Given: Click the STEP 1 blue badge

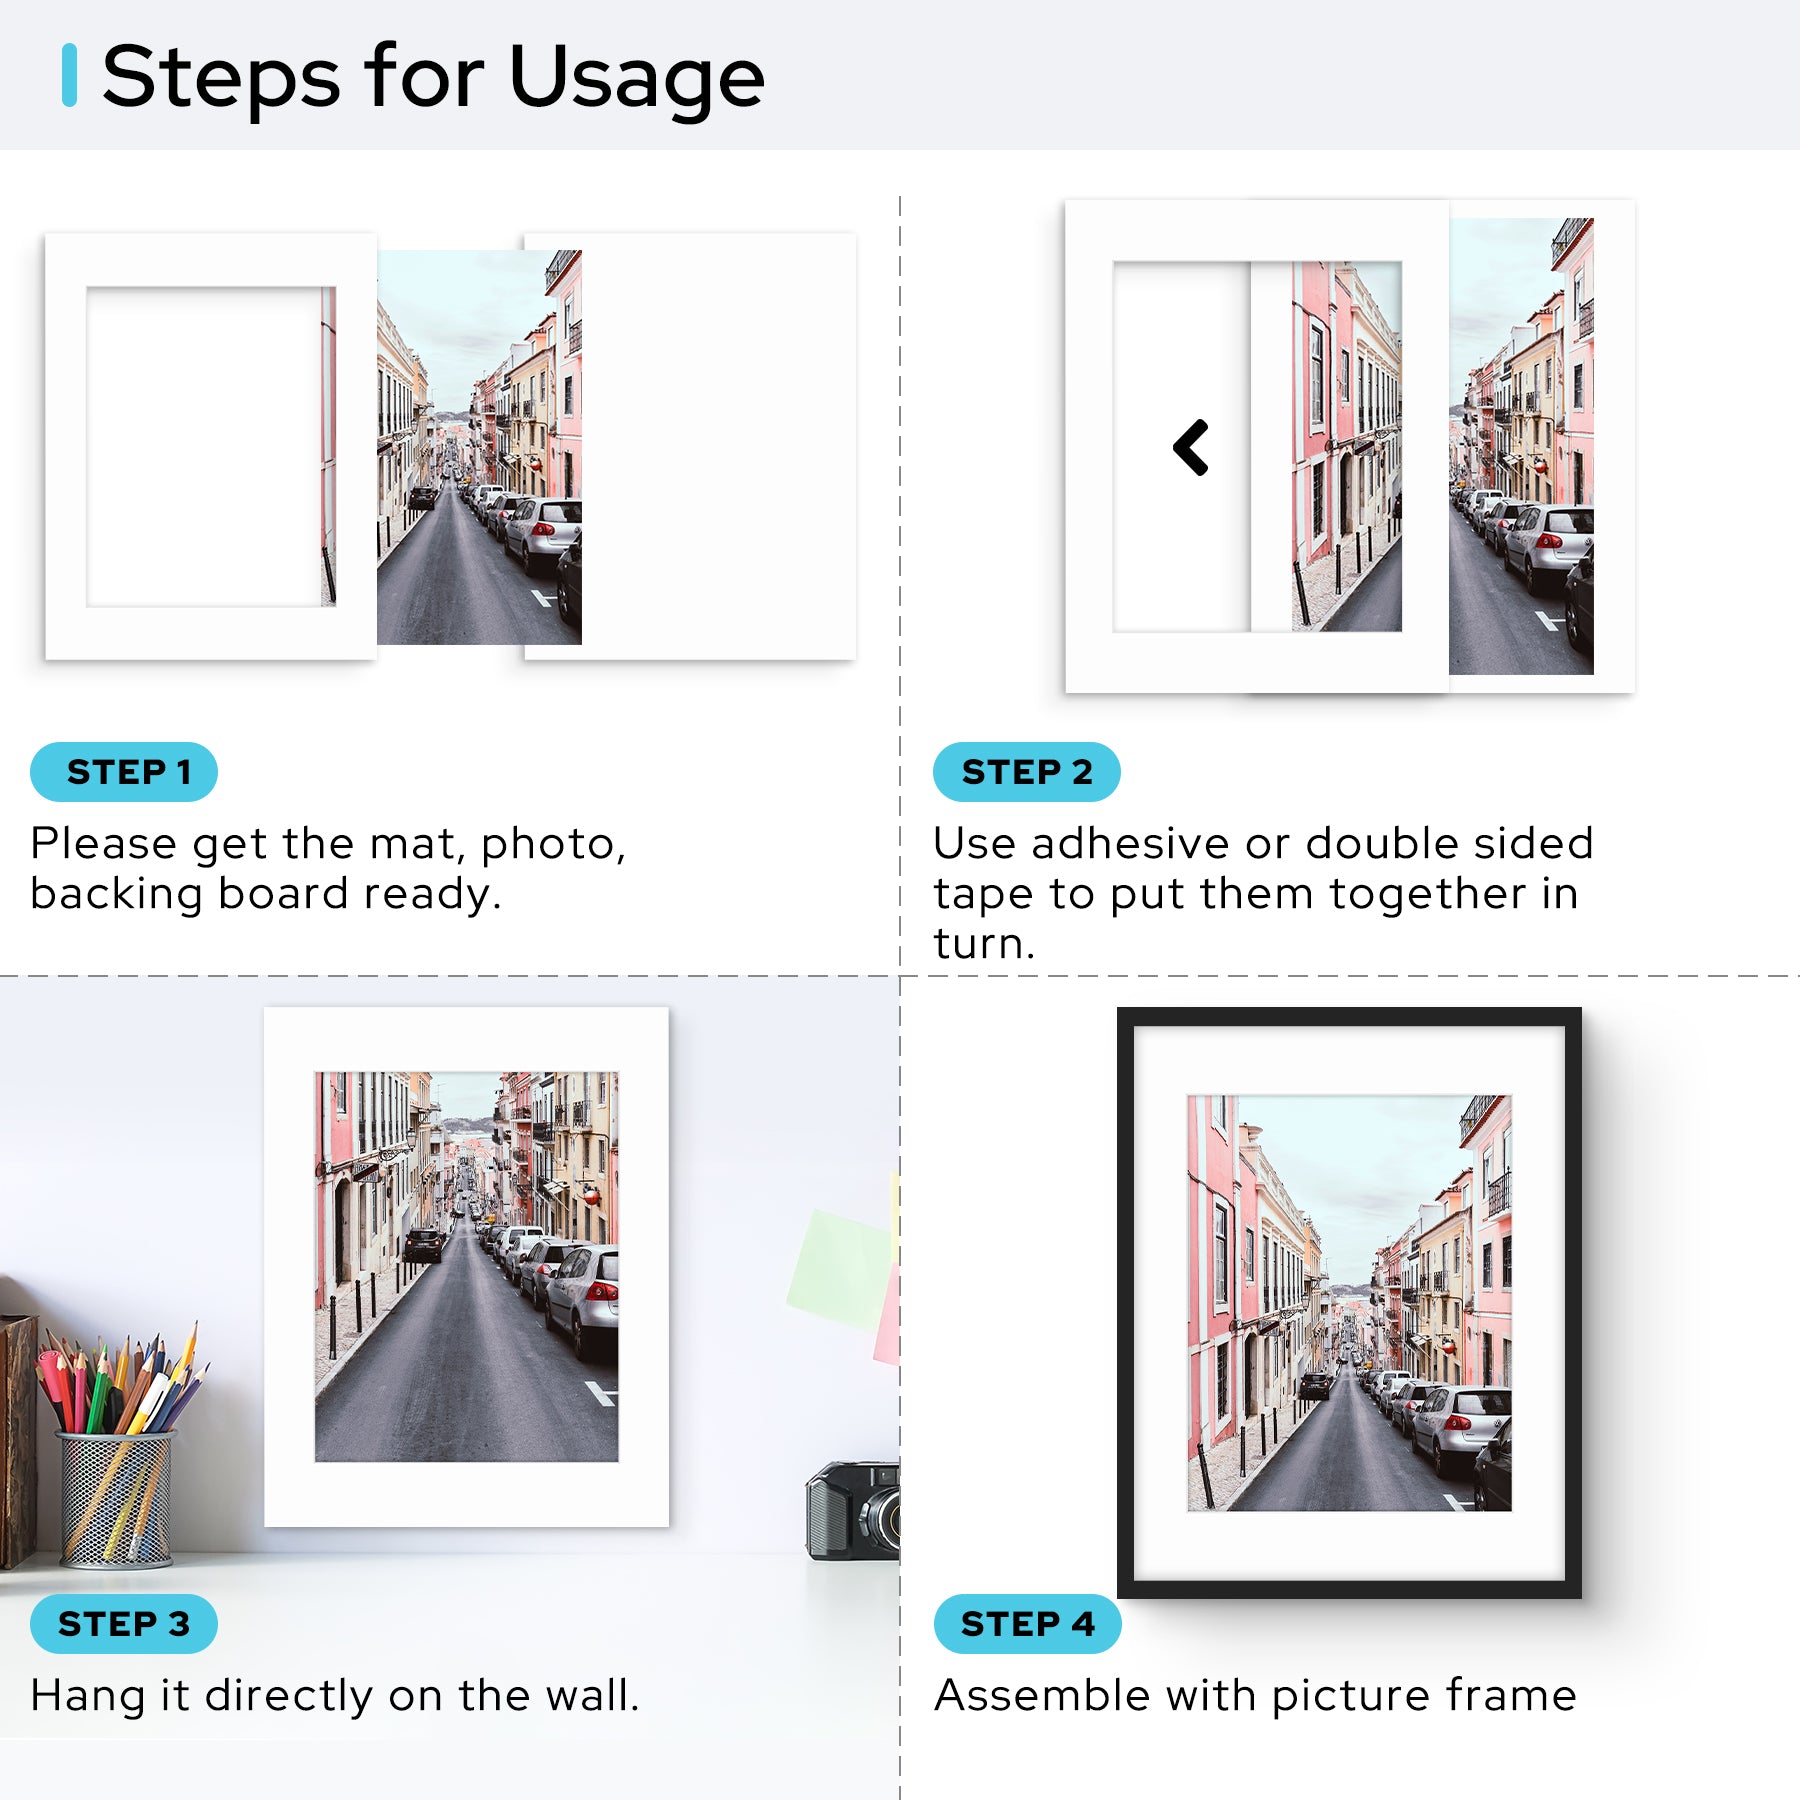Looking at the screenshot, I should [124, 772].
